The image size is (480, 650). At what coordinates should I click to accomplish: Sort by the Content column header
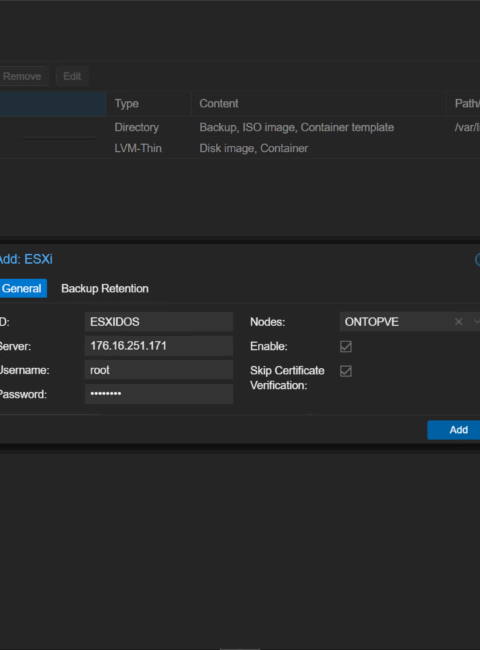318,104
